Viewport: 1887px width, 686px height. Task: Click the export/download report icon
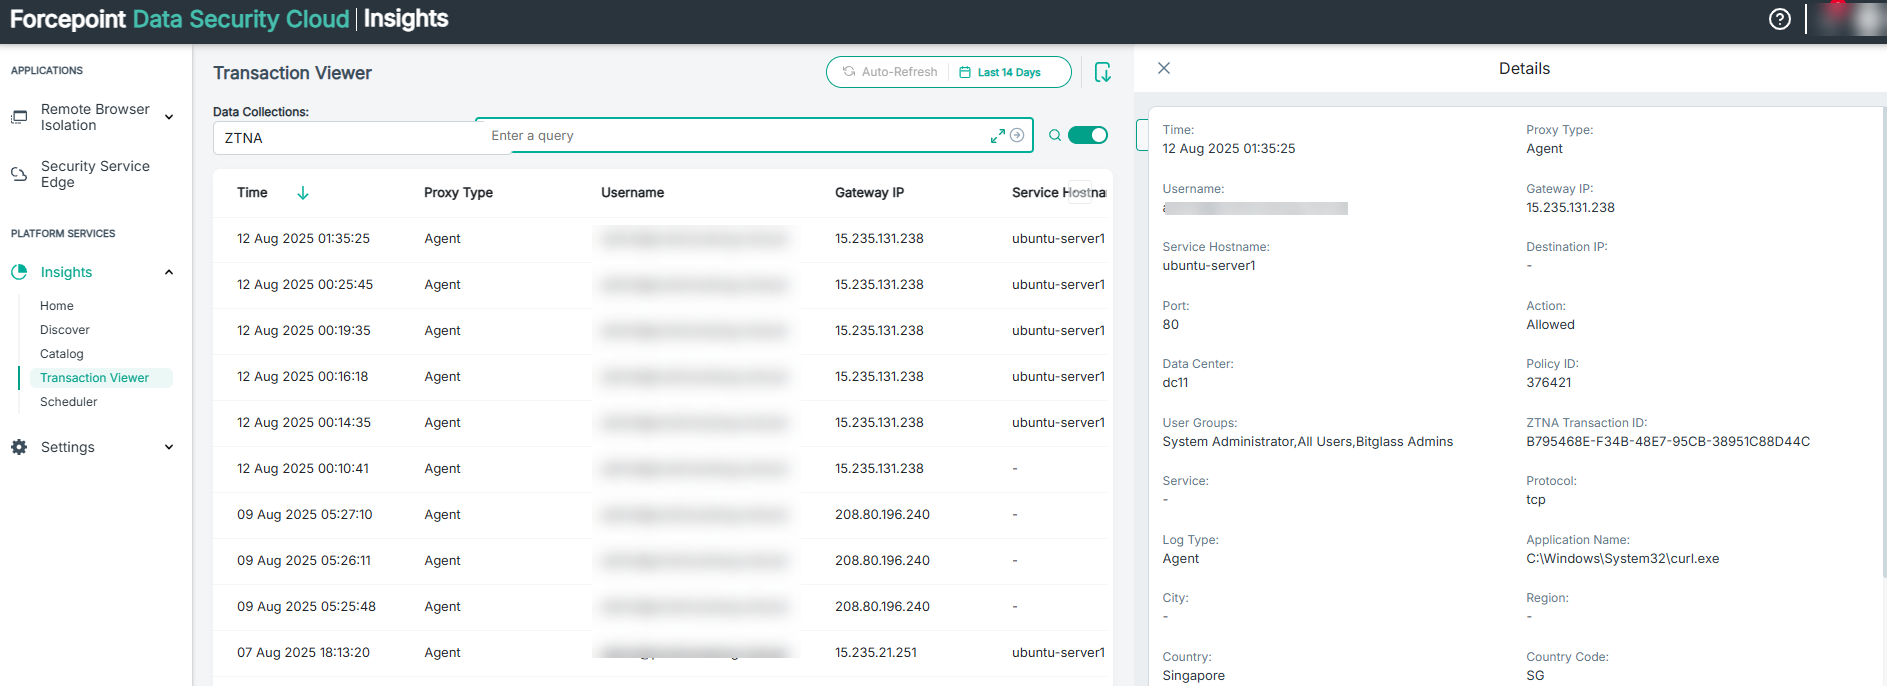coord(1102,72)
